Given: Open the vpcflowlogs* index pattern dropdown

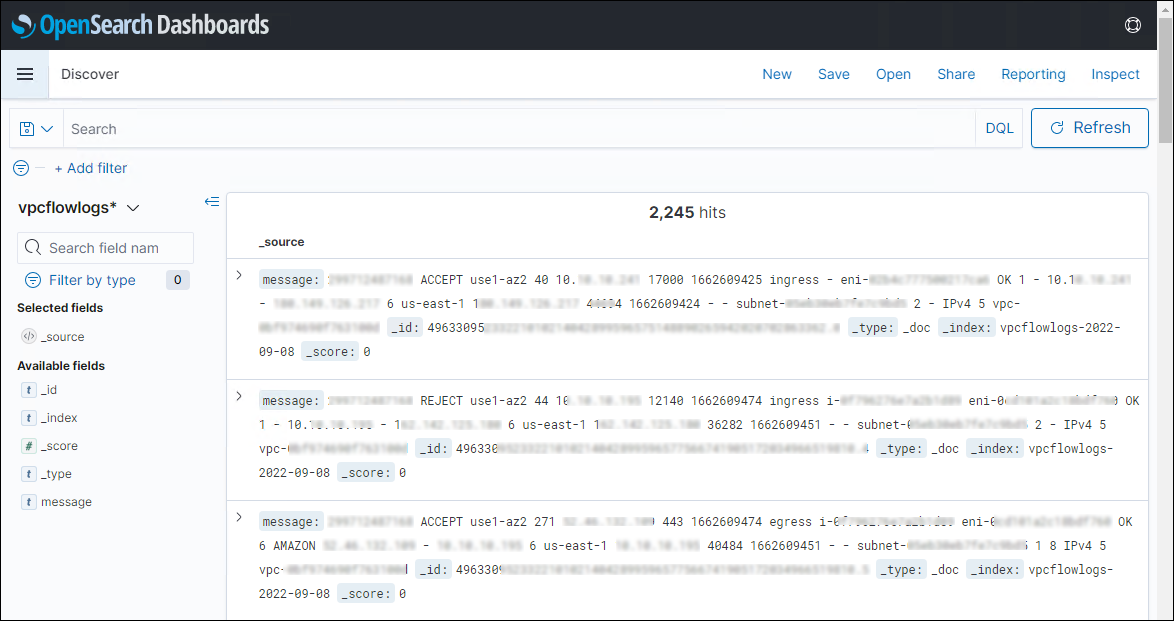Looking at the screenshot, I should coord(79,207).
